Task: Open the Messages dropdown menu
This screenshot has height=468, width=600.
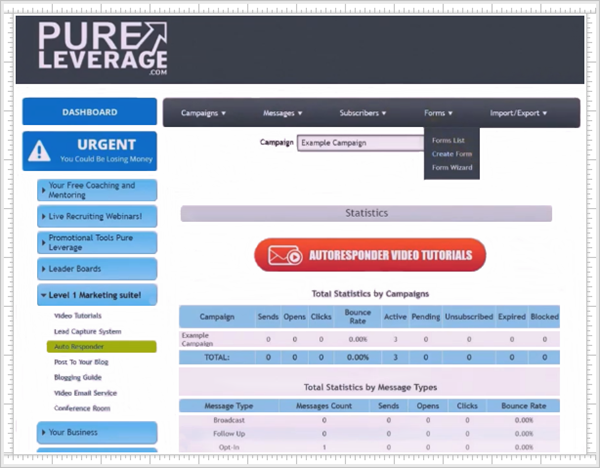Action: [282, 113]
